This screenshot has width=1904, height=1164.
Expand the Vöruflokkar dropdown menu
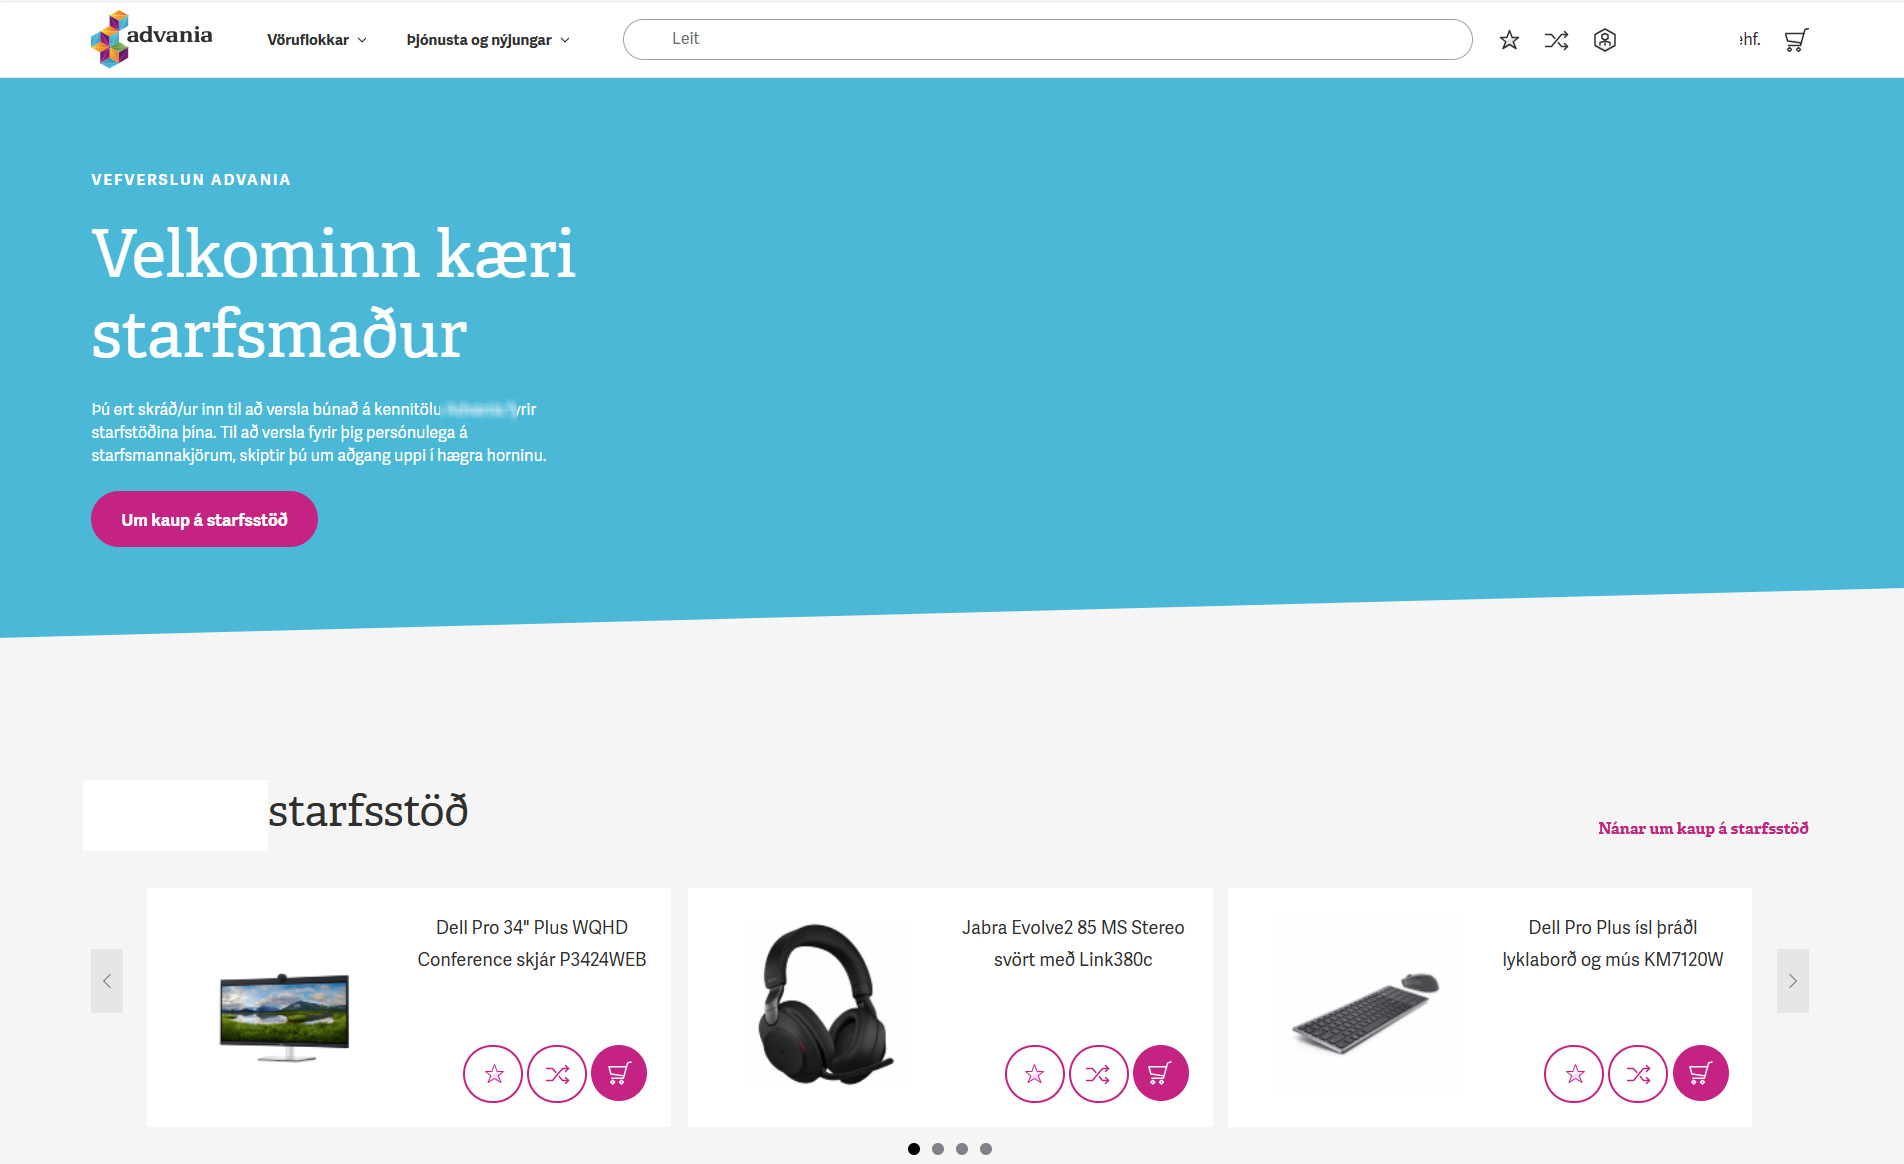pos(316,40)
